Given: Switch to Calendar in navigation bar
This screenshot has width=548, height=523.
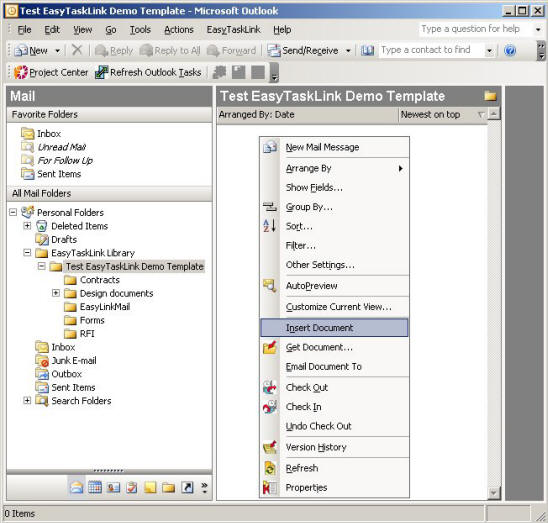Looking at the screenshot, I should point(95,487).
